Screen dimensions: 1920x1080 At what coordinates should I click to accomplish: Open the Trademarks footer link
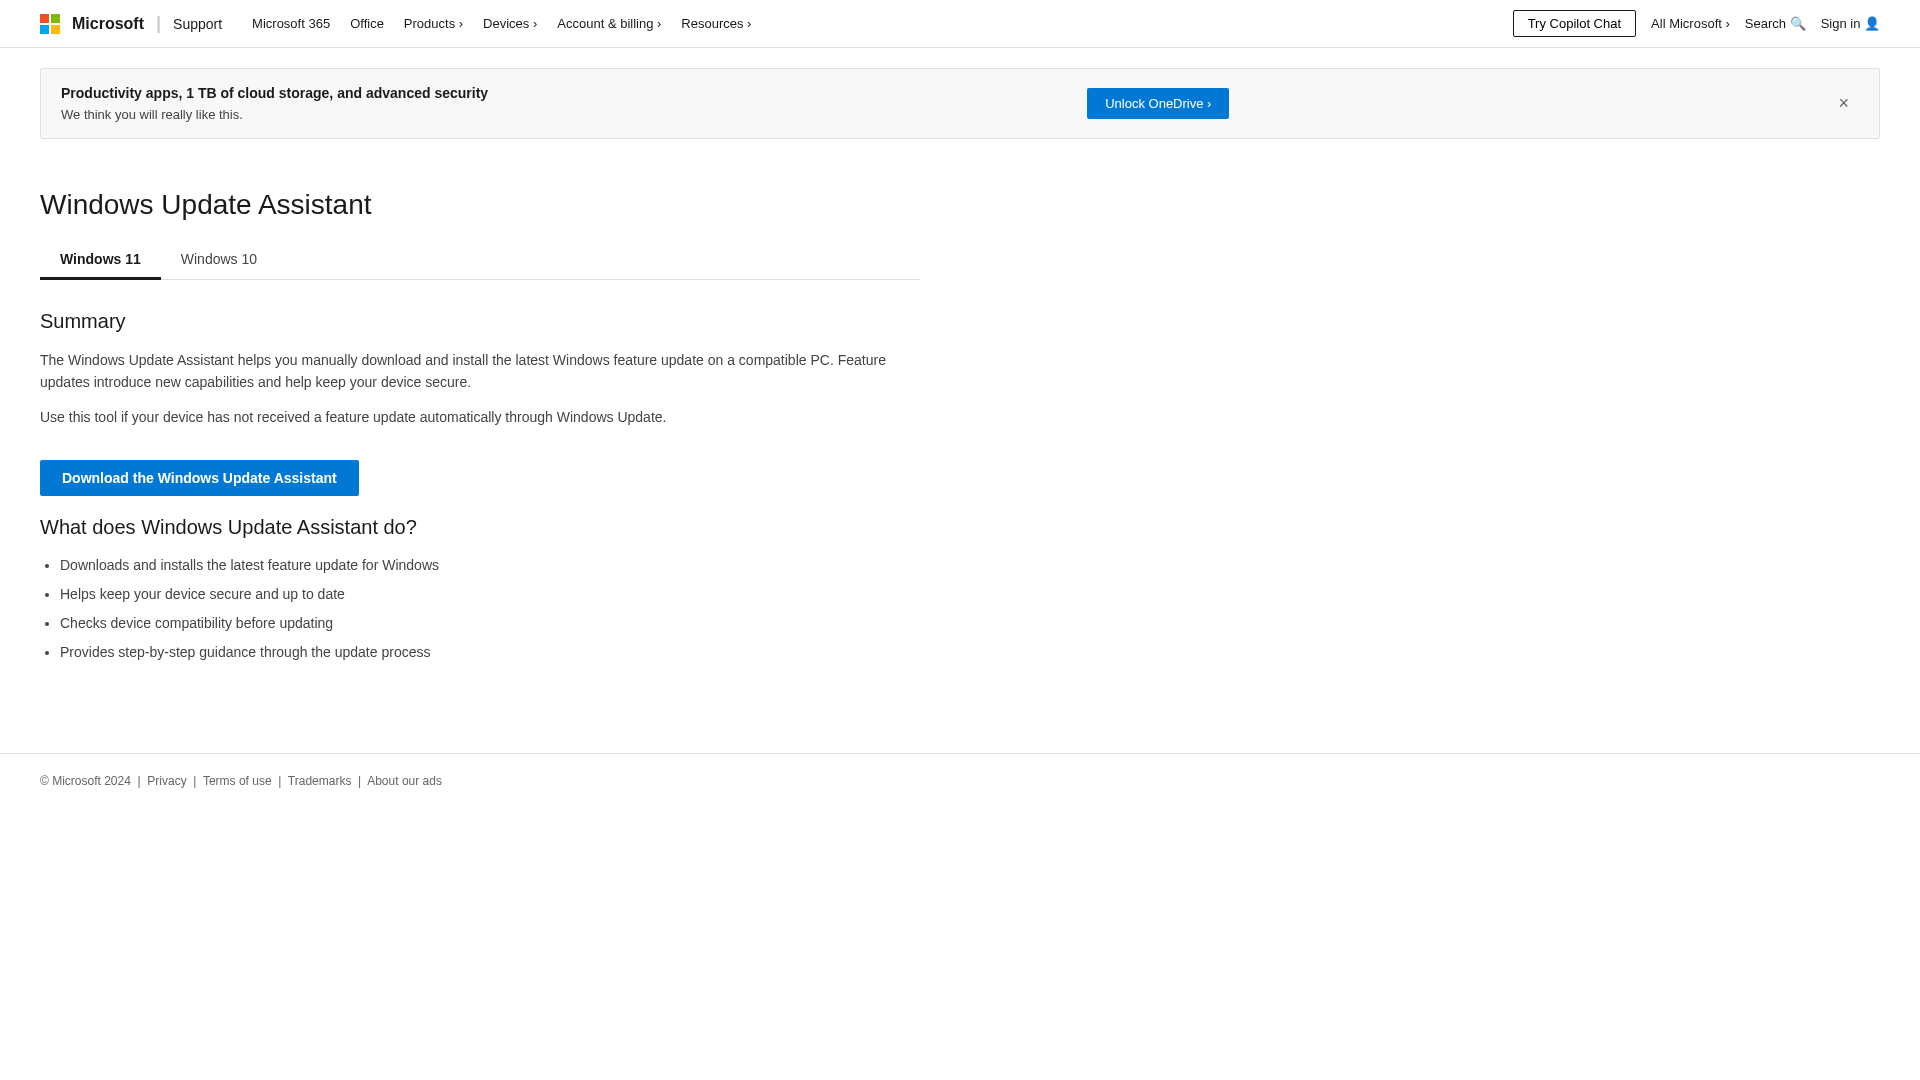pos(319,781)
